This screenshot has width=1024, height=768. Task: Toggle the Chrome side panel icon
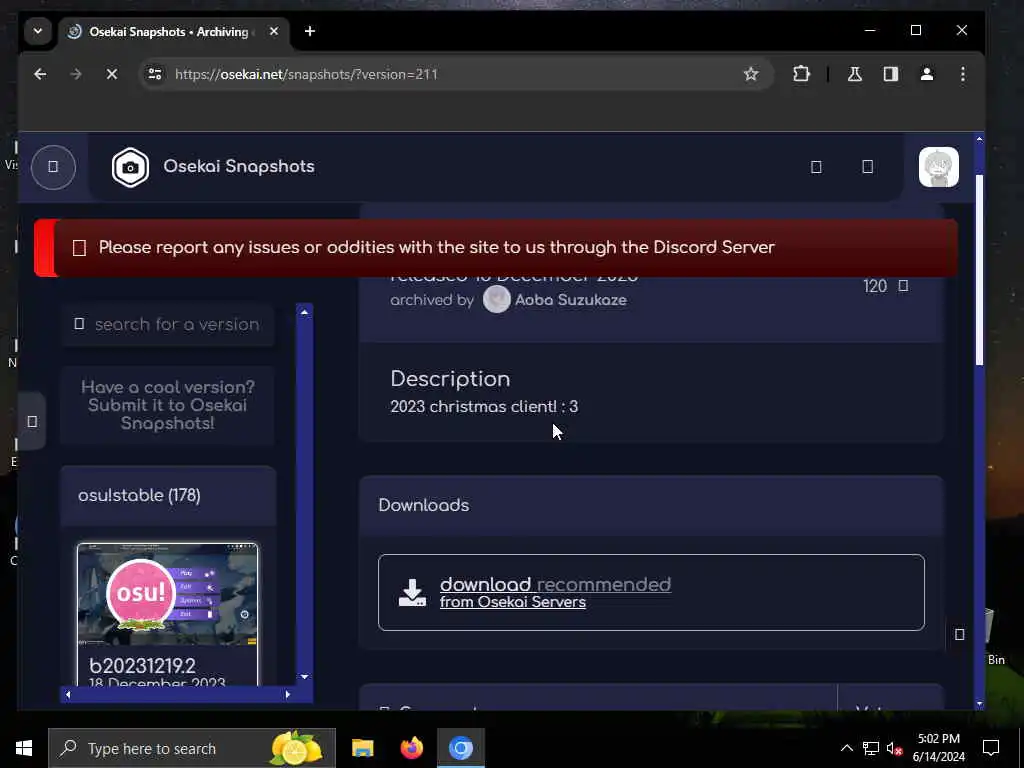(x=891, y=74)
